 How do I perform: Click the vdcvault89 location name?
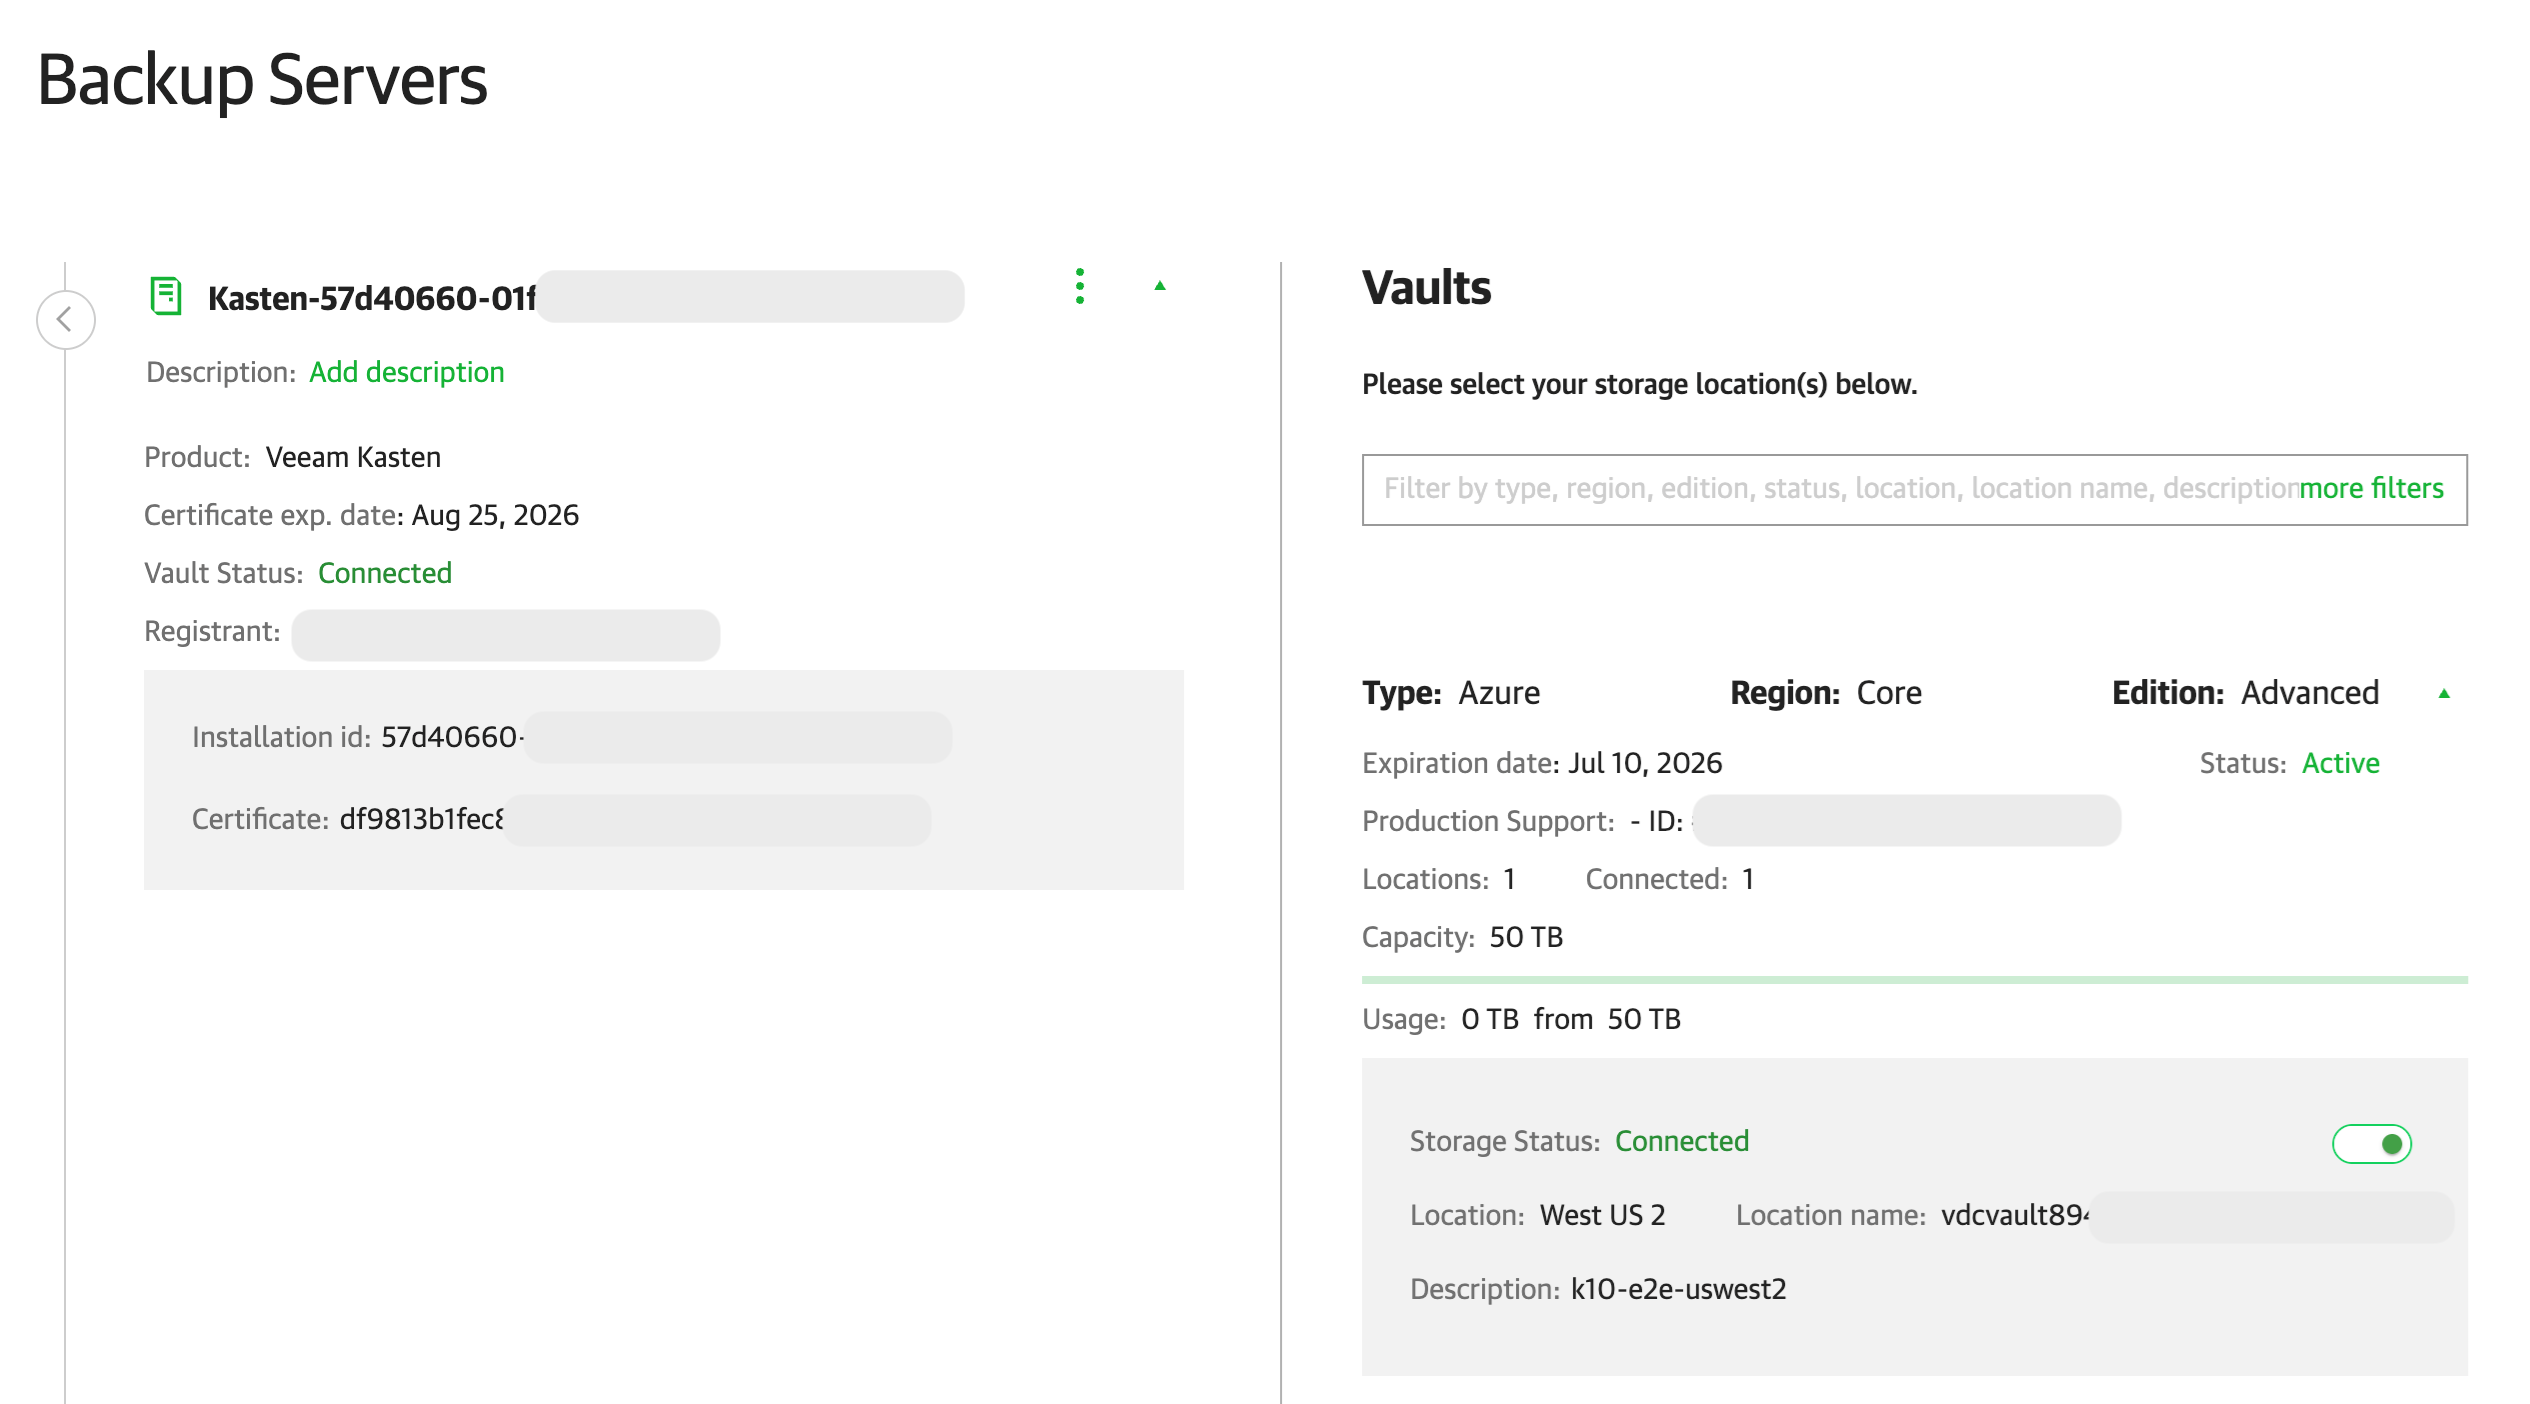tap(2013, 1215)
